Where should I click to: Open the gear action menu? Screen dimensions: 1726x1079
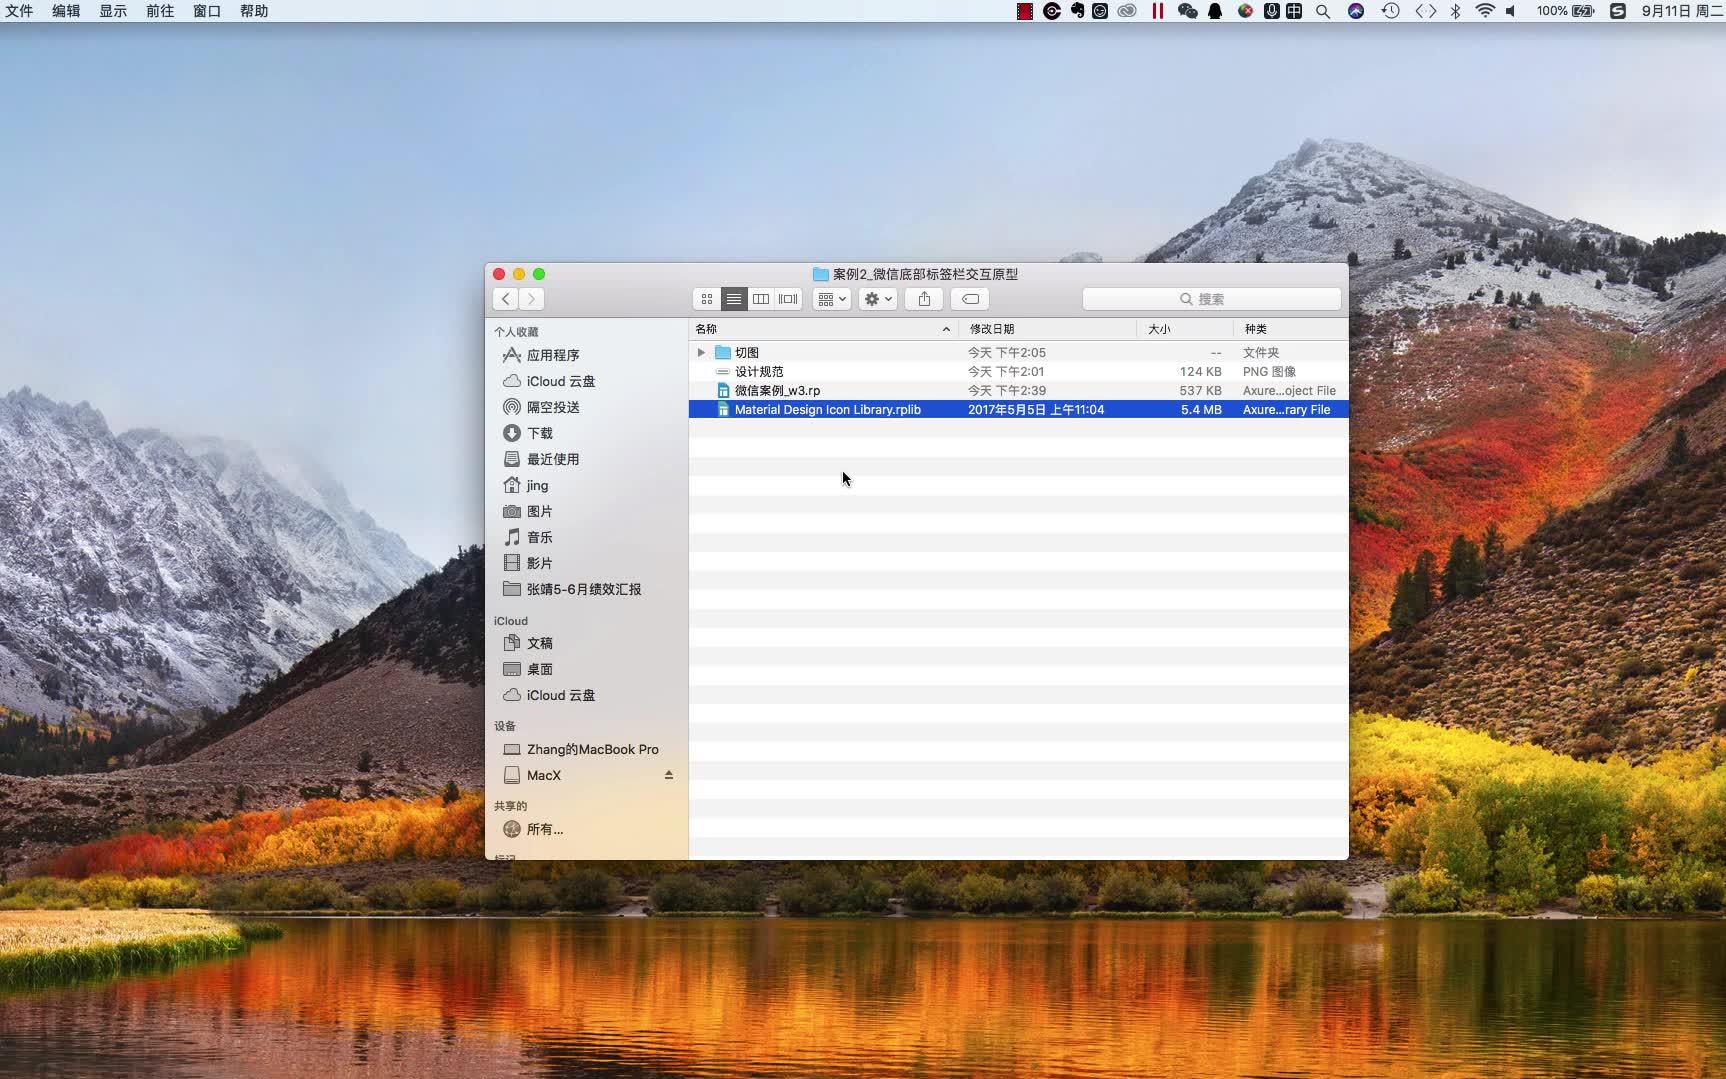pyautogui.click(x=878, y=299)
